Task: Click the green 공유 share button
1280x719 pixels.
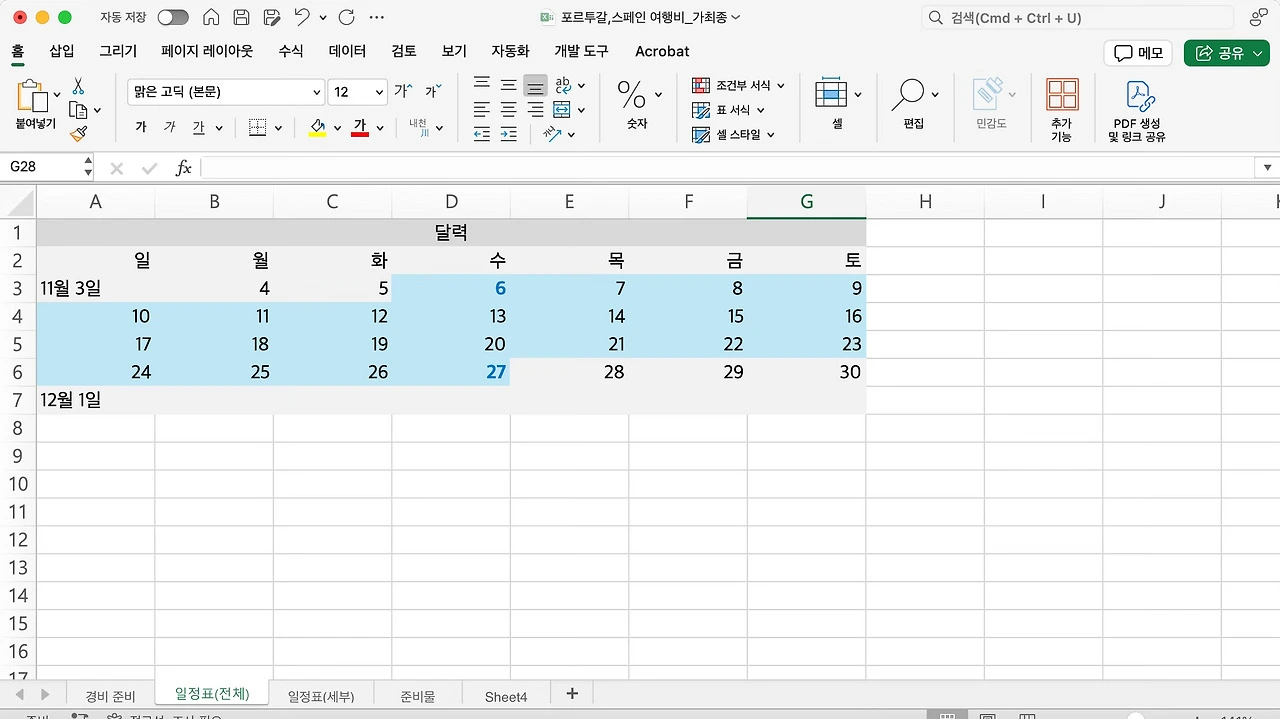Action: point(1227,53)
